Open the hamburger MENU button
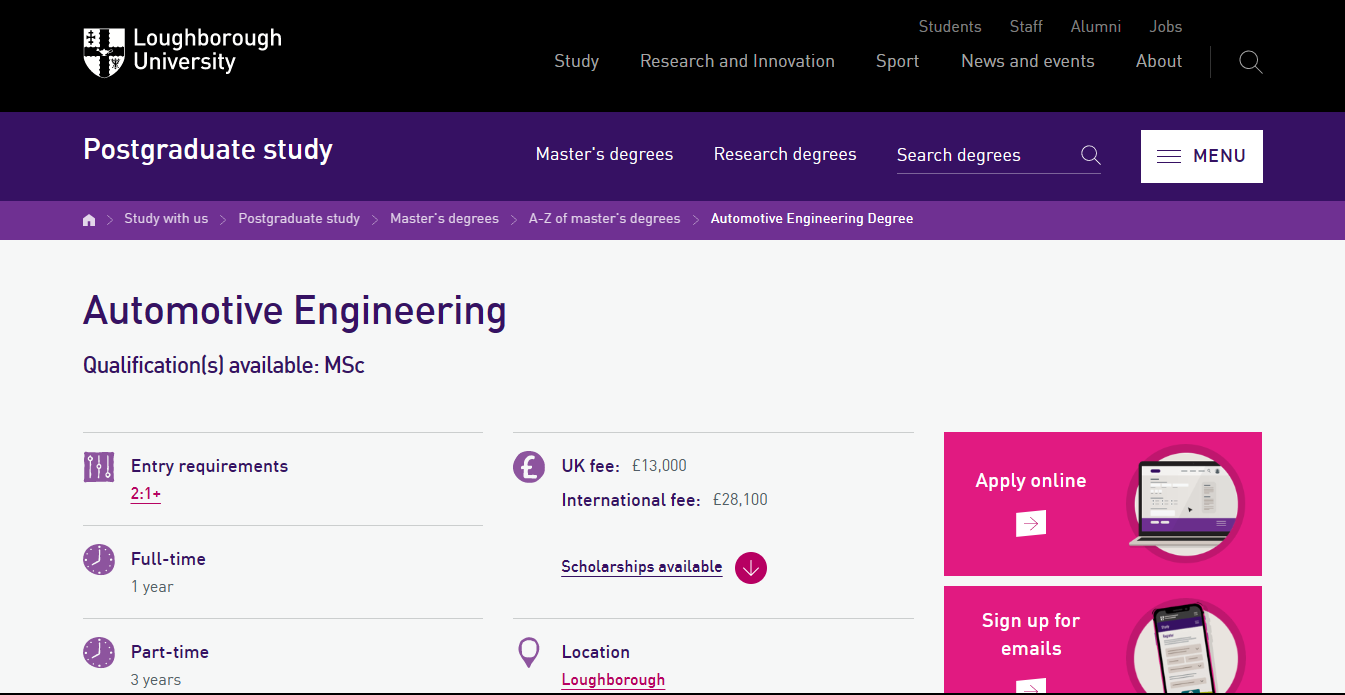The image size is (1345, 695). (1201, 156)
